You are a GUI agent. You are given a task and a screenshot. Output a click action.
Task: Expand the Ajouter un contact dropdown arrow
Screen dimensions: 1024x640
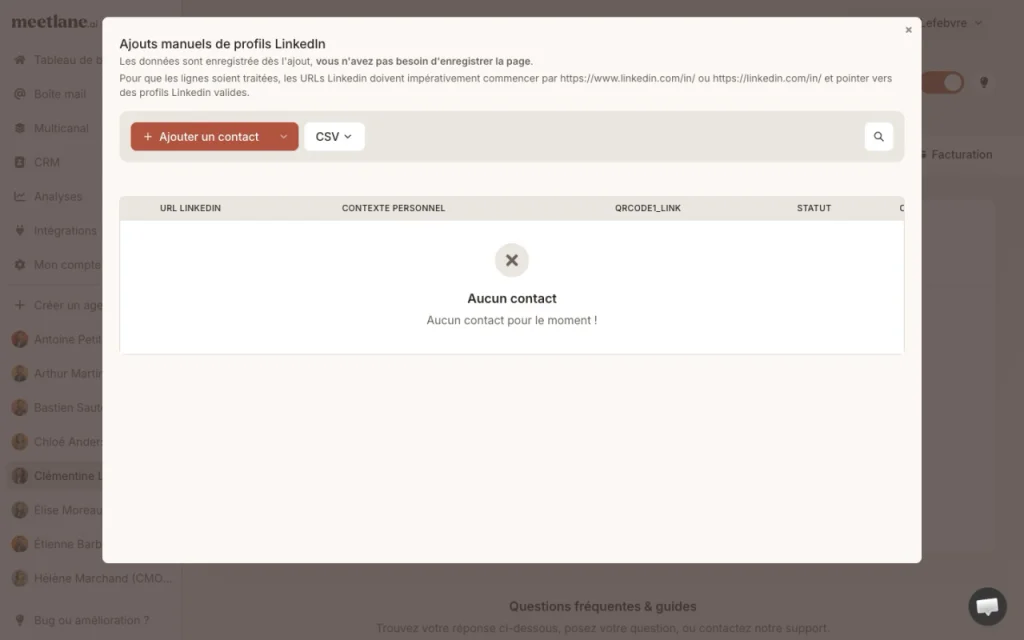pos(283,136)
